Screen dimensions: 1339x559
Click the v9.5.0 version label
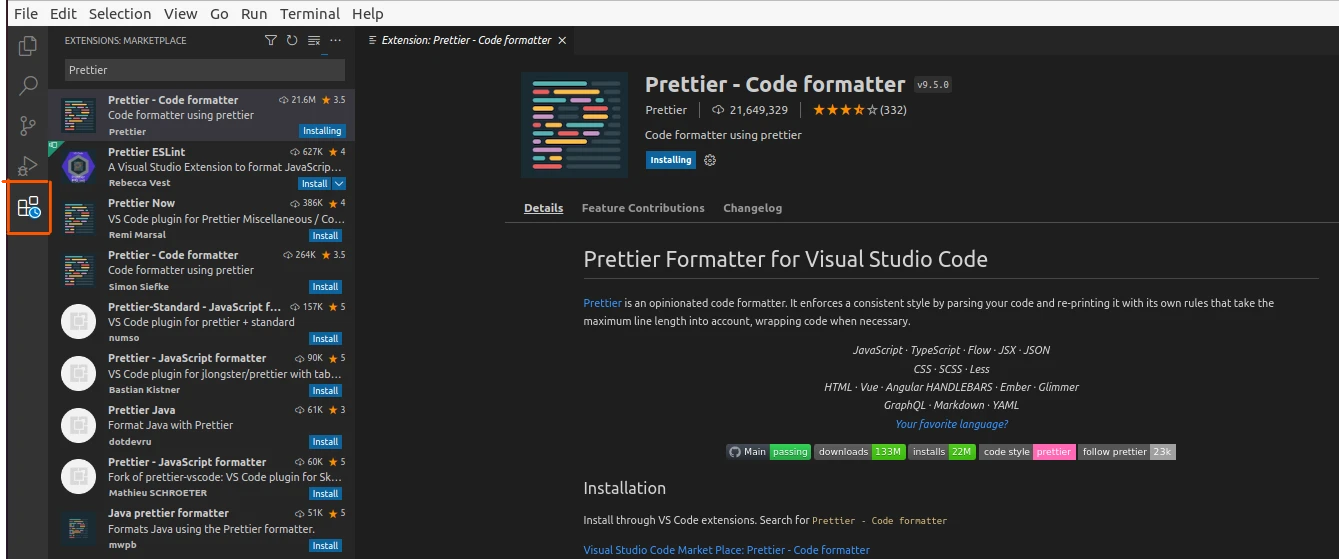(932, 85)
